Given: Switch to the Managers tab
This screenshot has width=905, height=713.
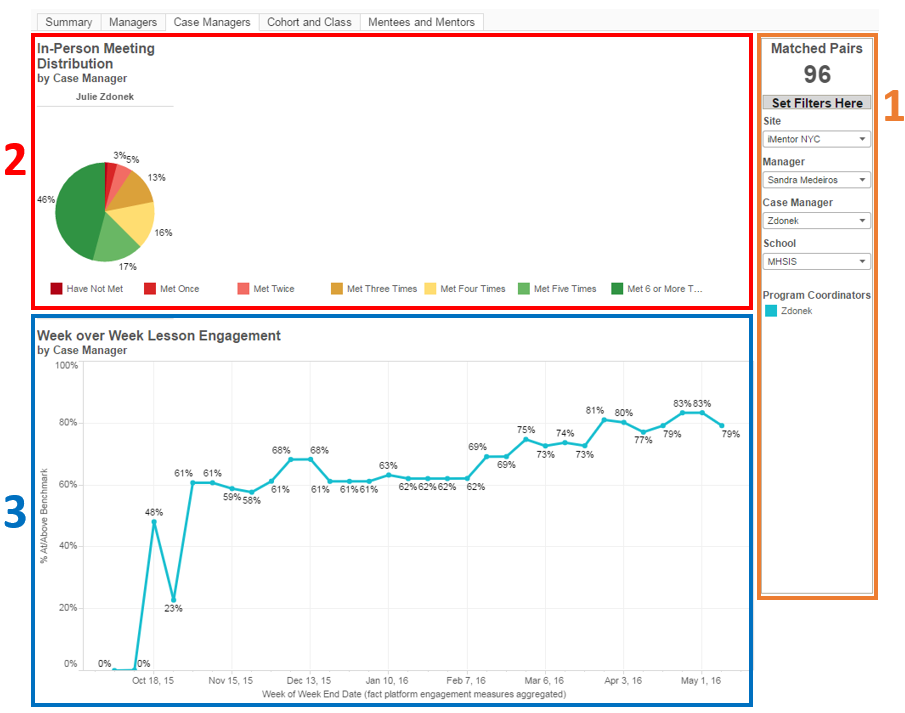Looking at the screenshot, I should coord(133,22).
